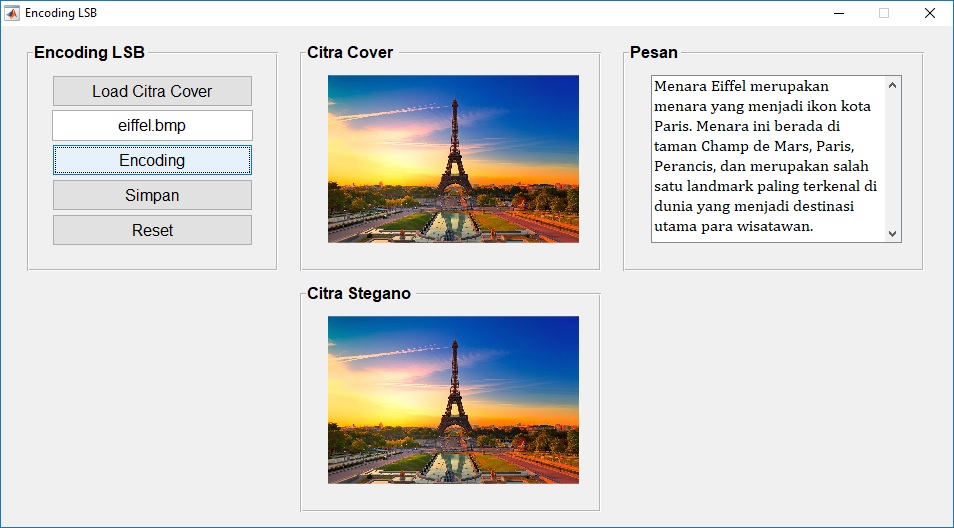Click the Citra Stegano output image

tap(453, 400)
